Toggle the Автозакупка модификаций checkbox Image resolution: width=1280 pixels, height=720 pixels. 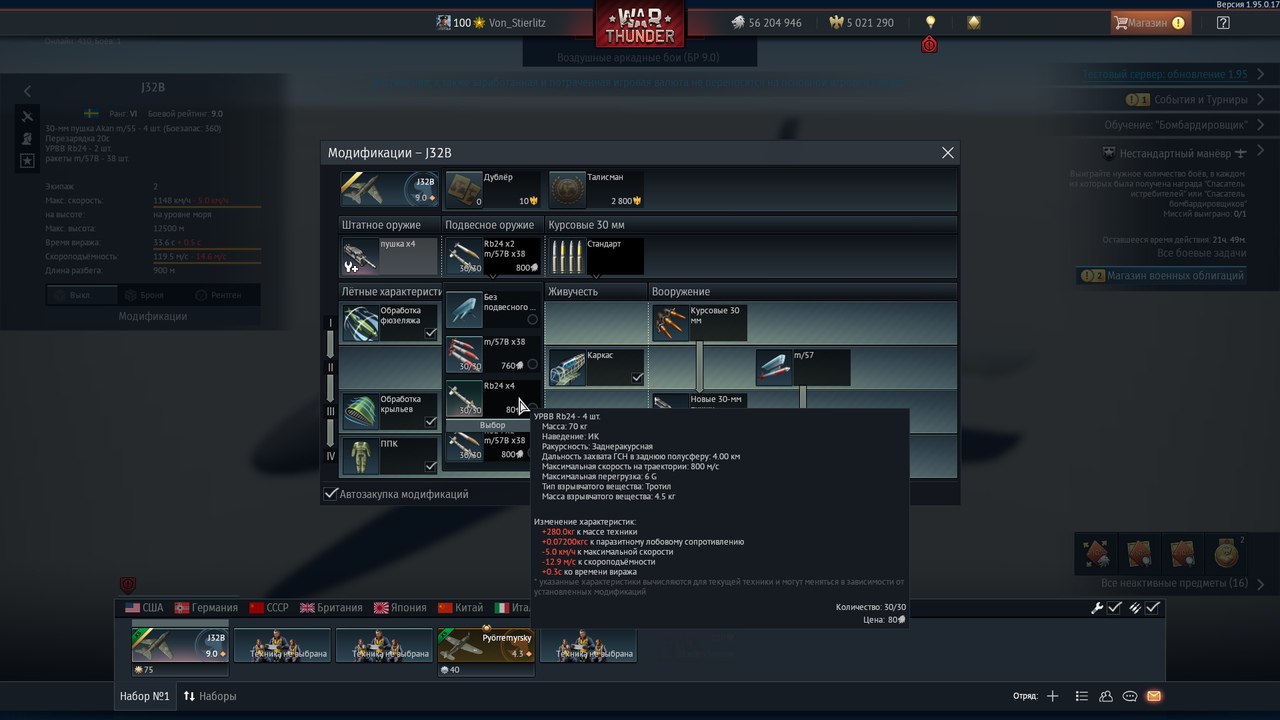pos(331,494)
